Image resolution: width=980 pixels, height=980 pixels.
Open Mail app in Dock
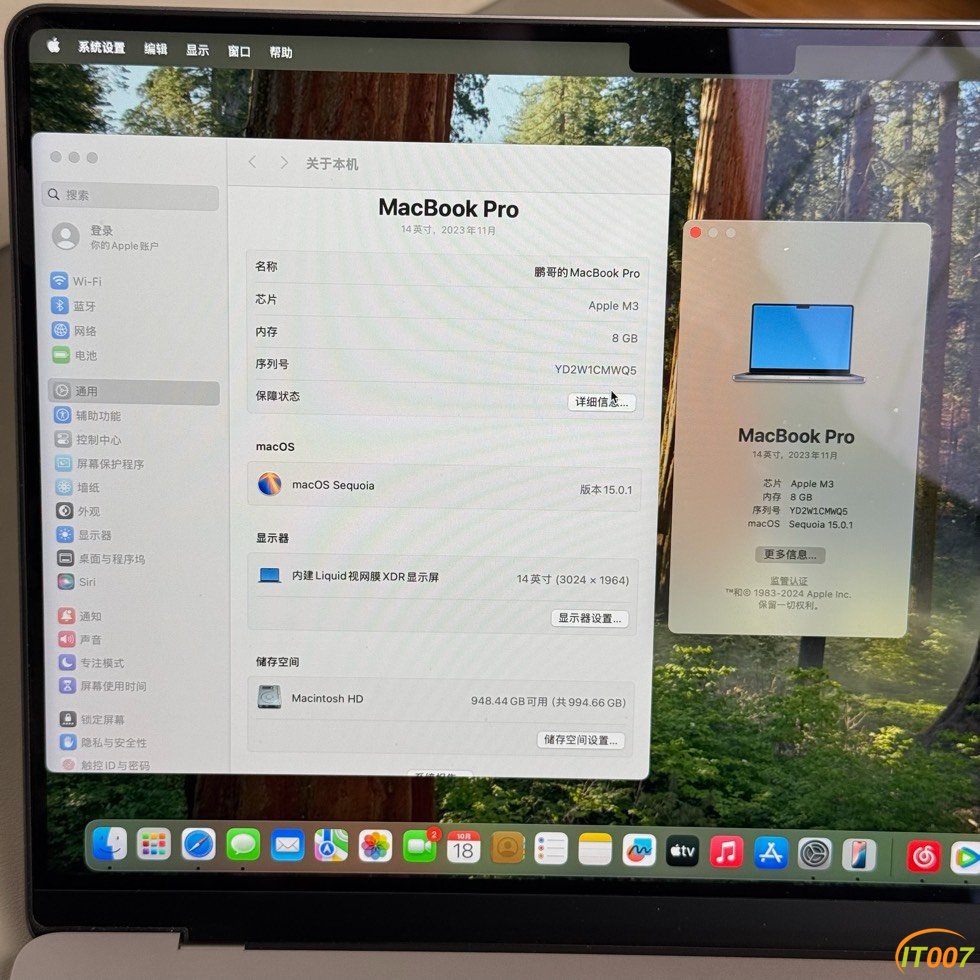[x=288, y=846]
